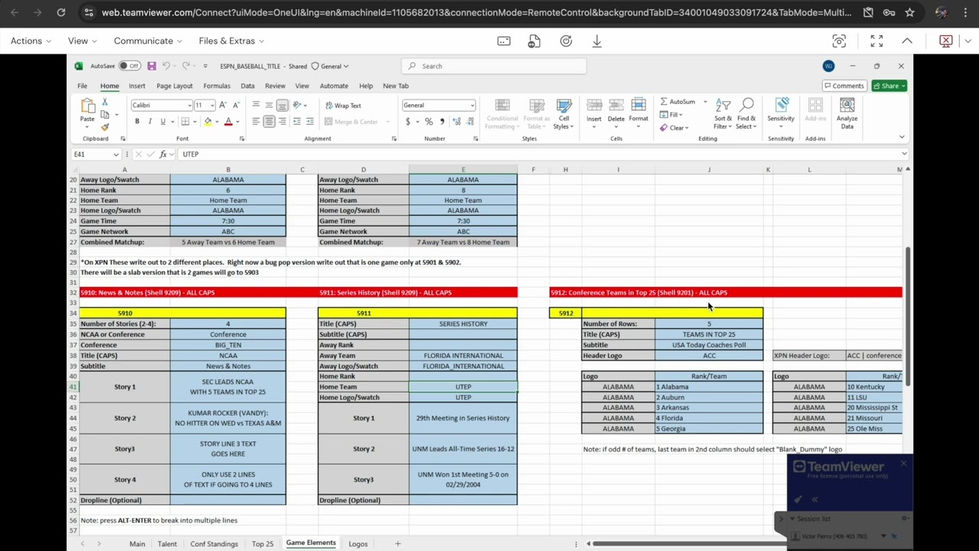Click the Accounting dollar format icon
This screenshot has width=979, height=551.
coord(408,122)
